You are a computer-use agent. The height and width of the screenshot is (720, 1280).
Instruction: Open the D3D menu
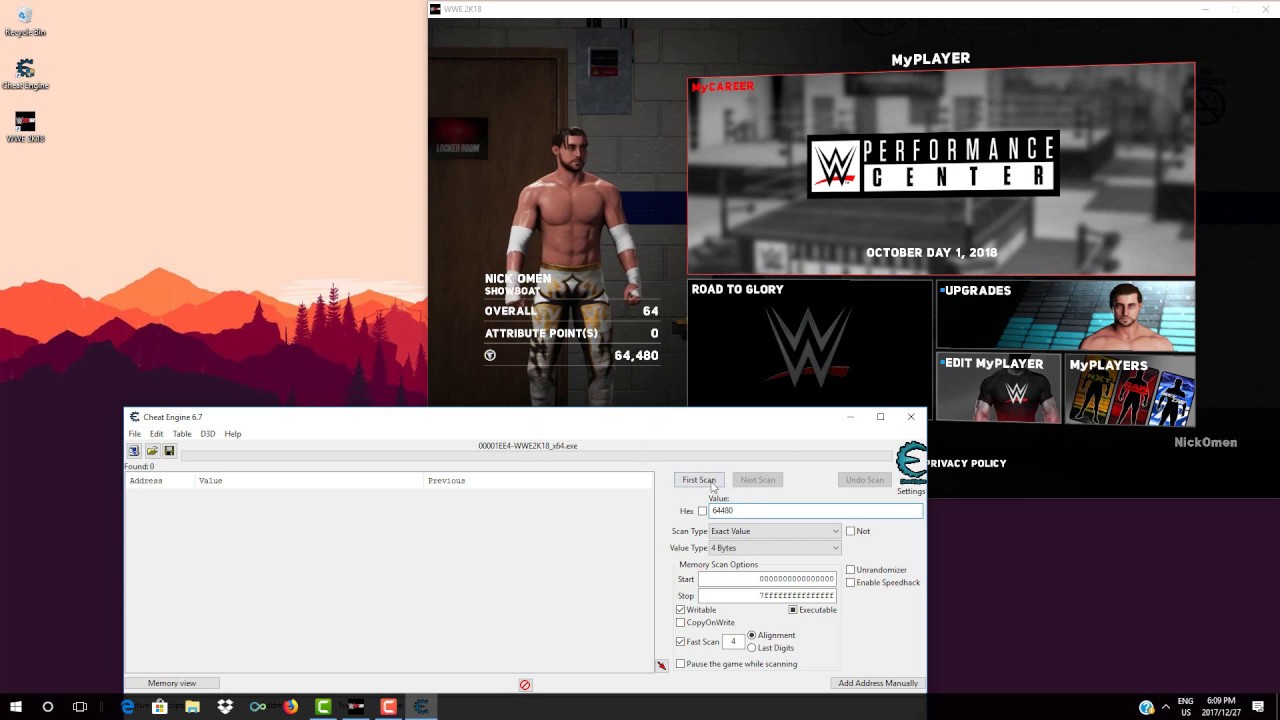[208, 434]
